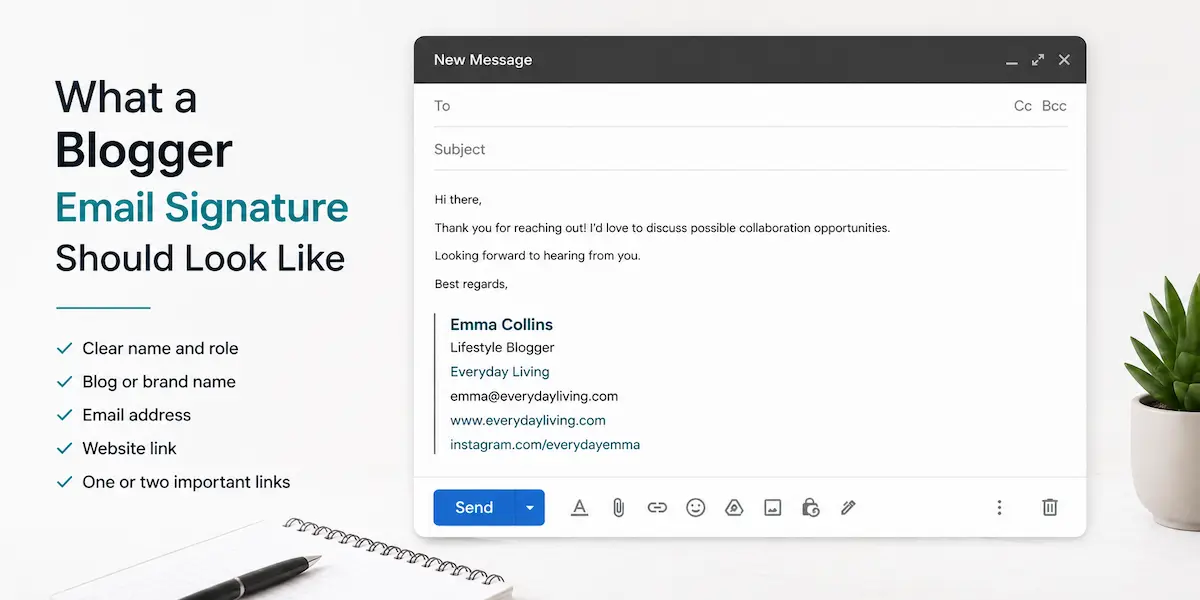Insert photo using image icon
This screenshot has height=600, width=1200.
click(772, 508)
